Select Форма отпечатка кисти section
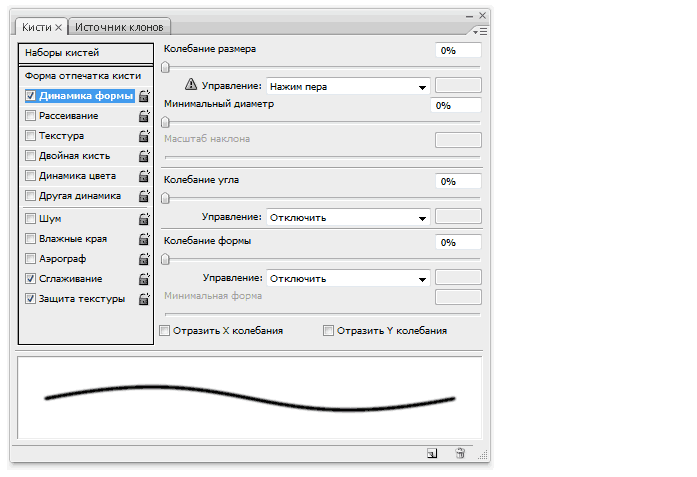 point(85,76)
